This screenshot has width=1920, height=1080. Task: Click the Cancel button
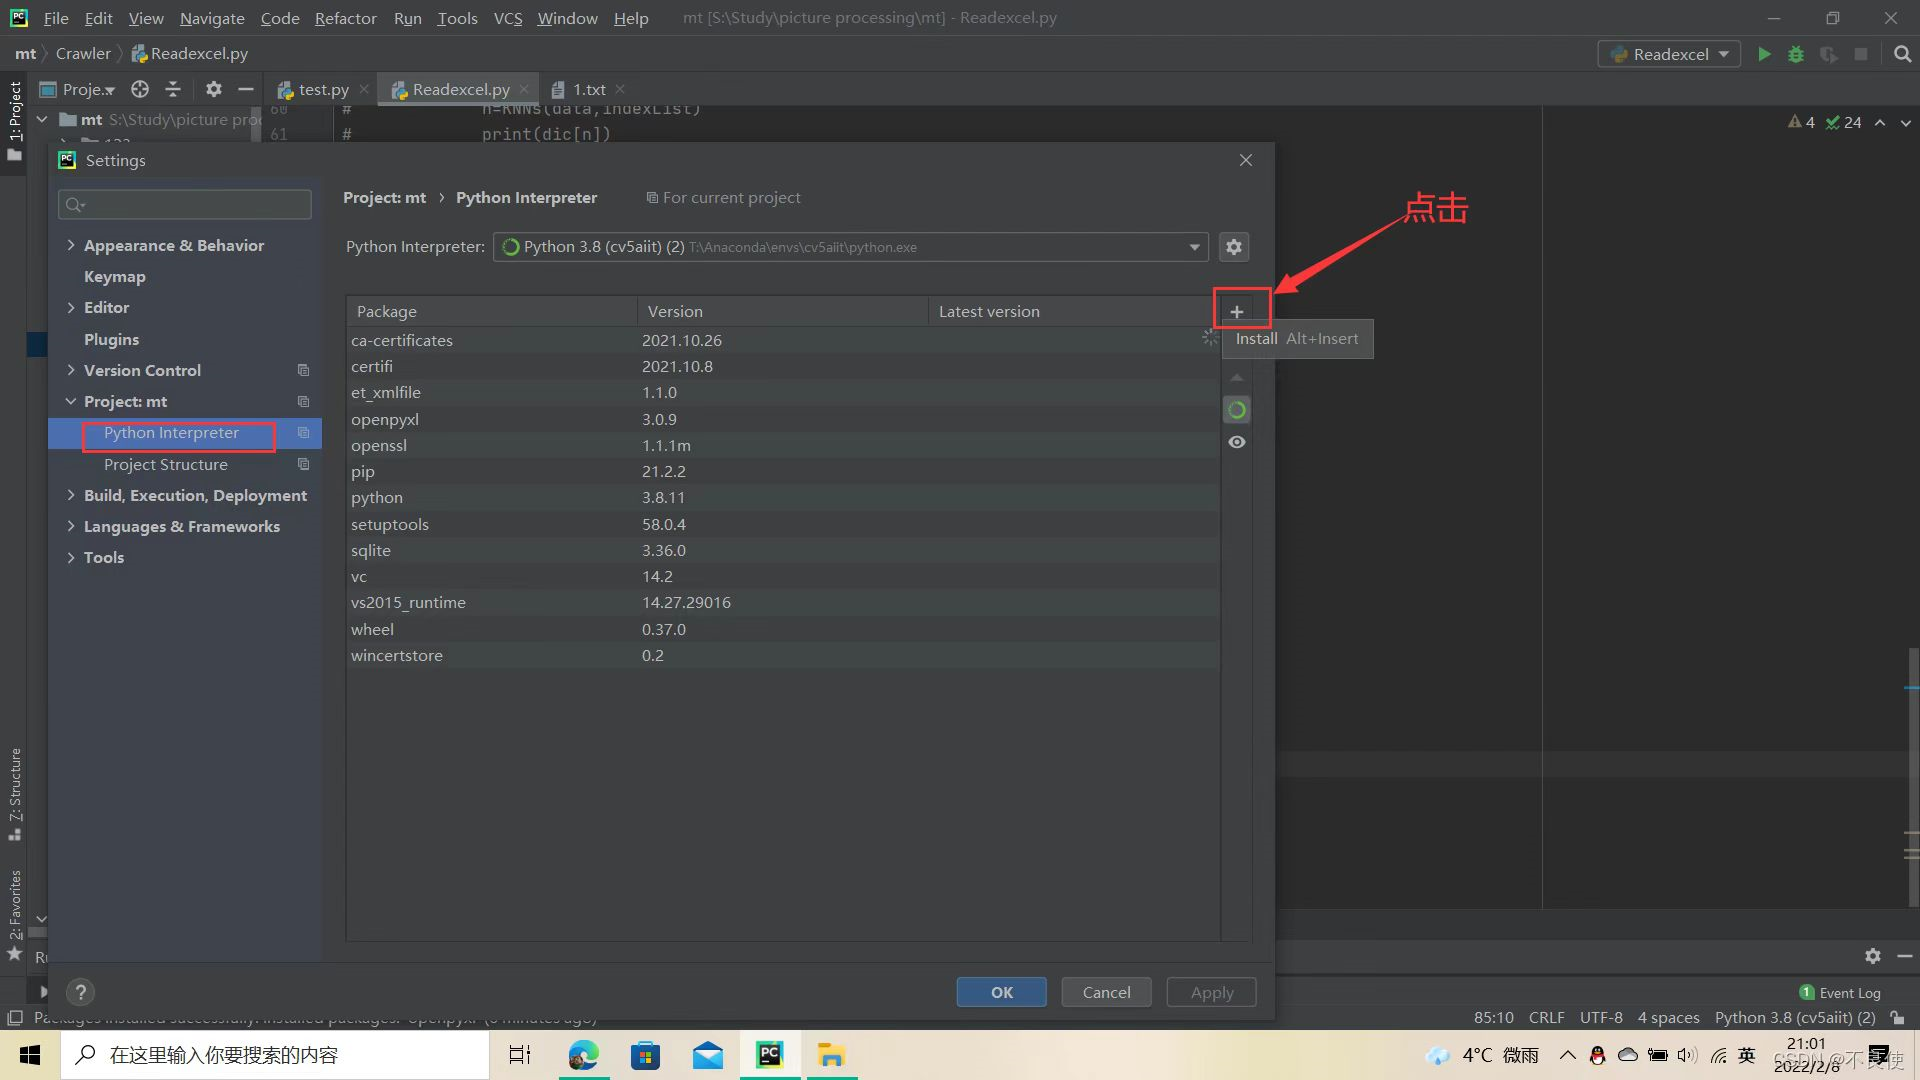pyautogui.click(x=1106, y=992)
